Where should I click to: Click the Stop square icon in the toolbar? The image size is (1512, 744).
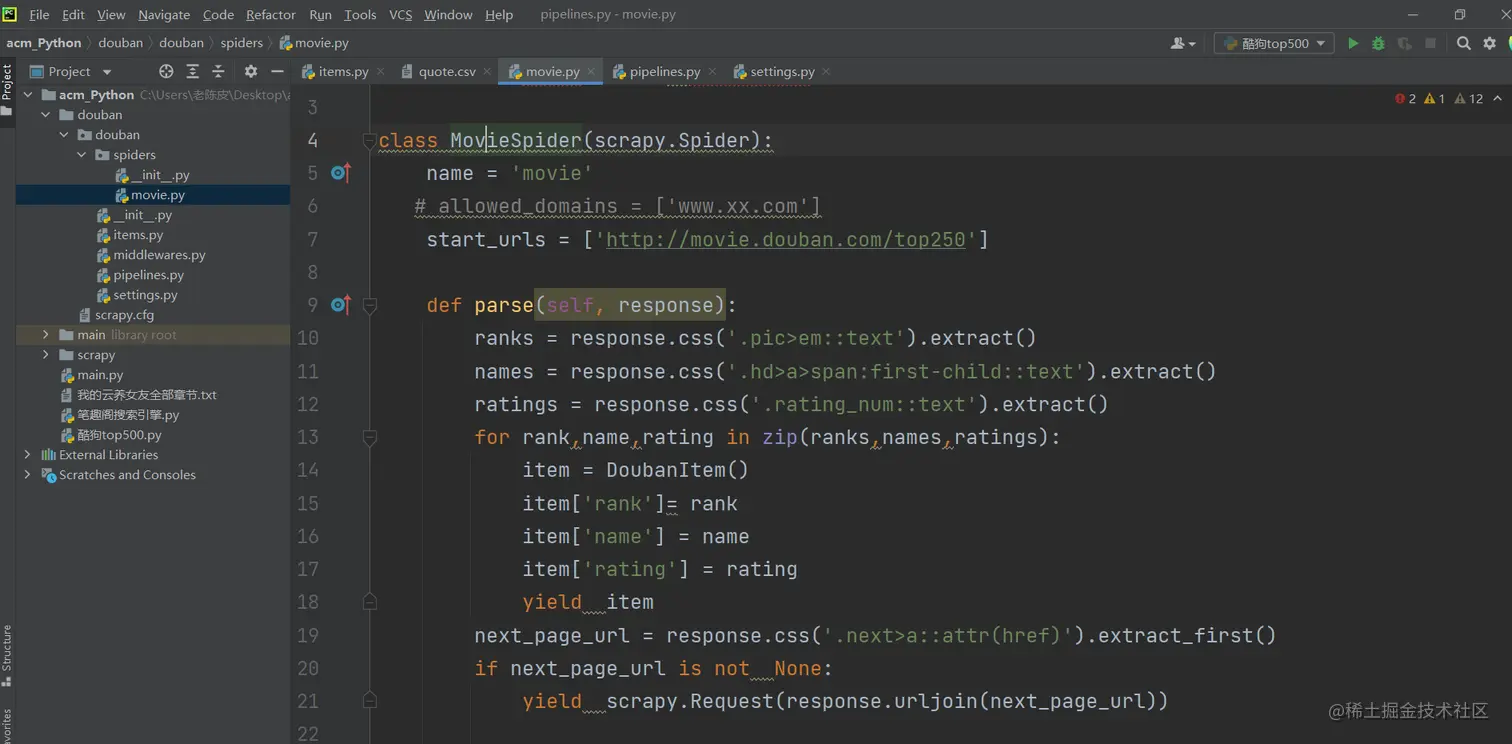coord(1430,43)
